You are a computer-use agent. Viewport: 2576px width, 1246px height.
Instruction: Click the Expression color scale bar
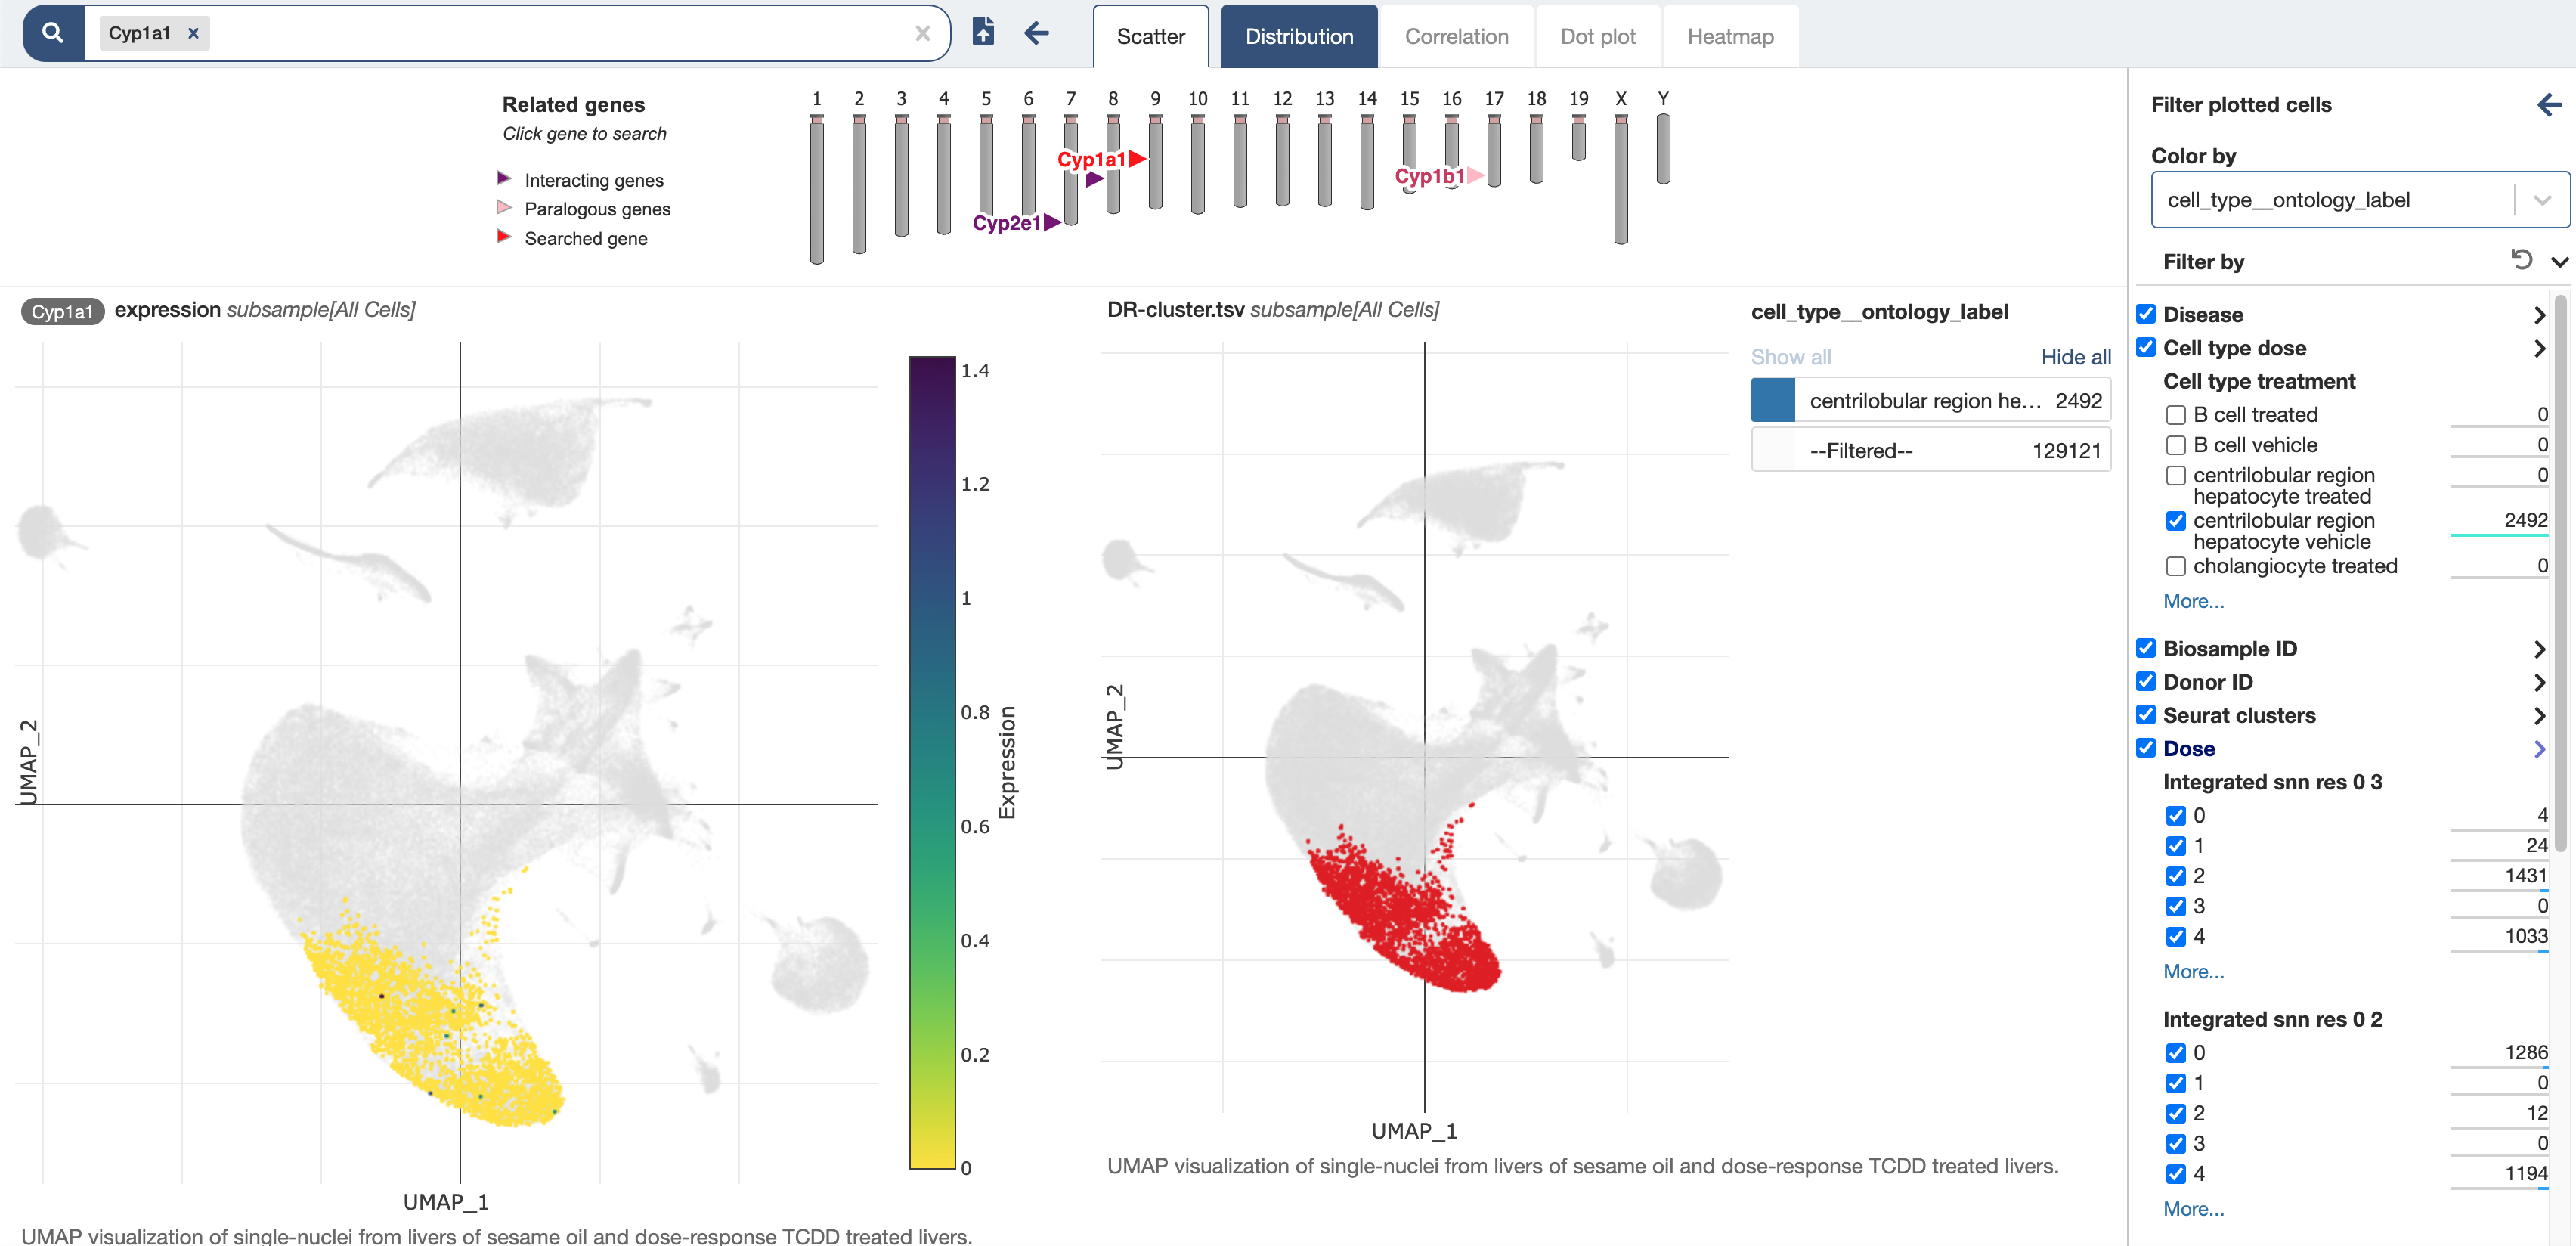932,762
